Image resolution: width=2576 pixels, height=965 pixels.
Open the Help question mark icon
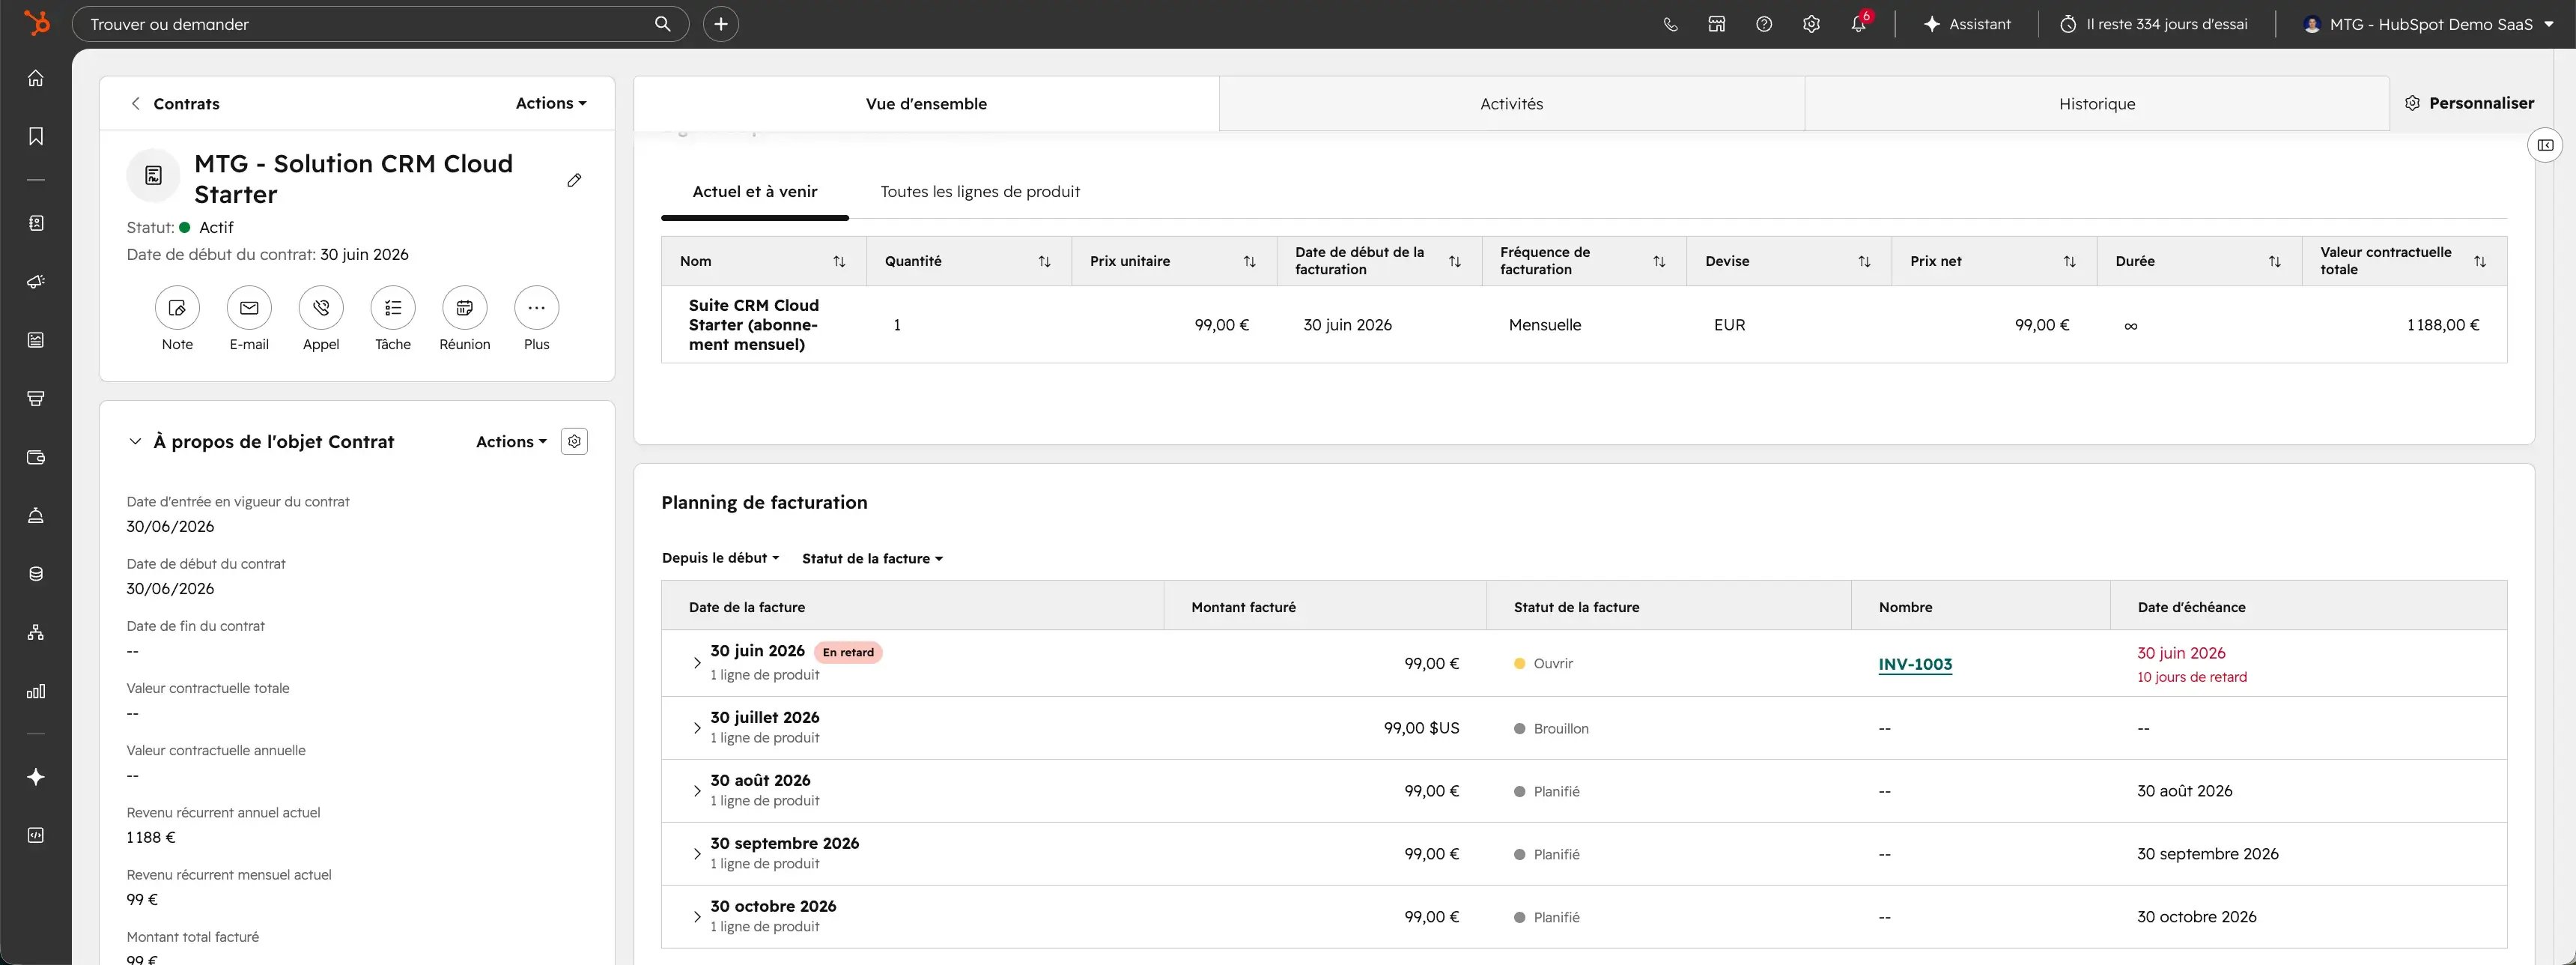click(x=1764, y=24)
